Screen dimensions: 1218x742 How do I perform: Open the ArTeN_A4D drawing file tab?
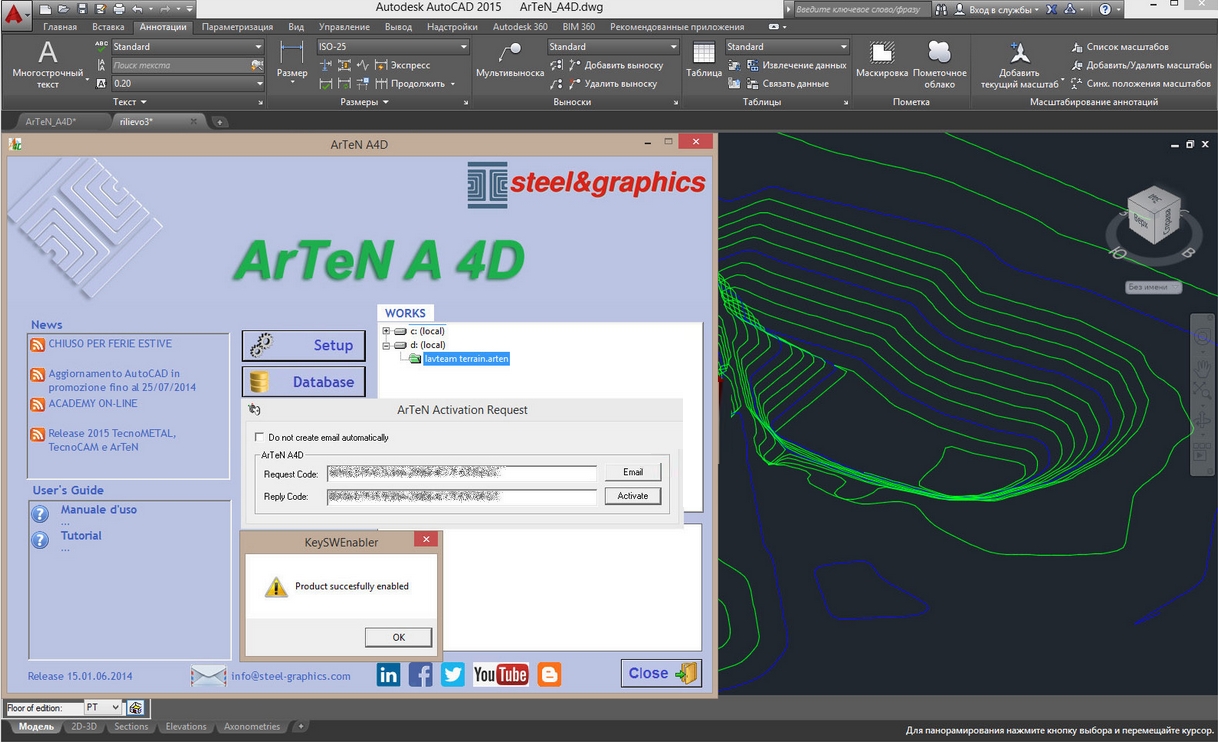click(x=50, y=121)
